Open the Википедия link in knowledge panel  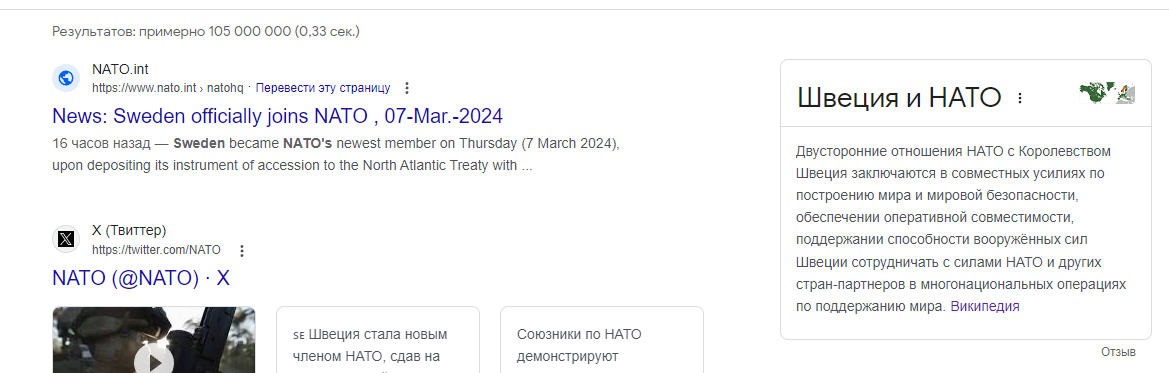coord(985,306)
